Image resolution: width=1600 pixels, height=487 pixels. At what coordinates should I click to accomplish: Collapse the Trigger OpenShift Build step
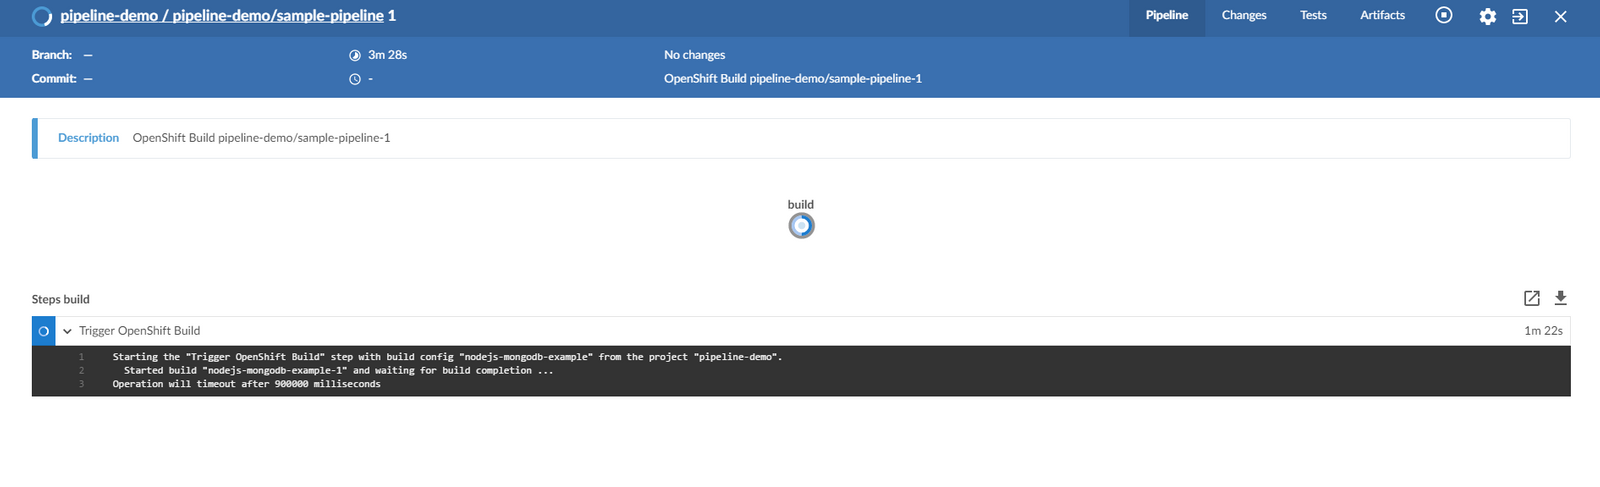click(67, 331)
